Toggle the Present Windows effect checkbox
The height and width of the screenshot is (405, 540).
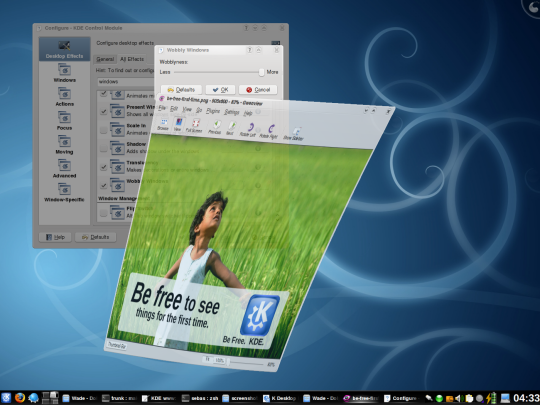(x=103, y=111)
